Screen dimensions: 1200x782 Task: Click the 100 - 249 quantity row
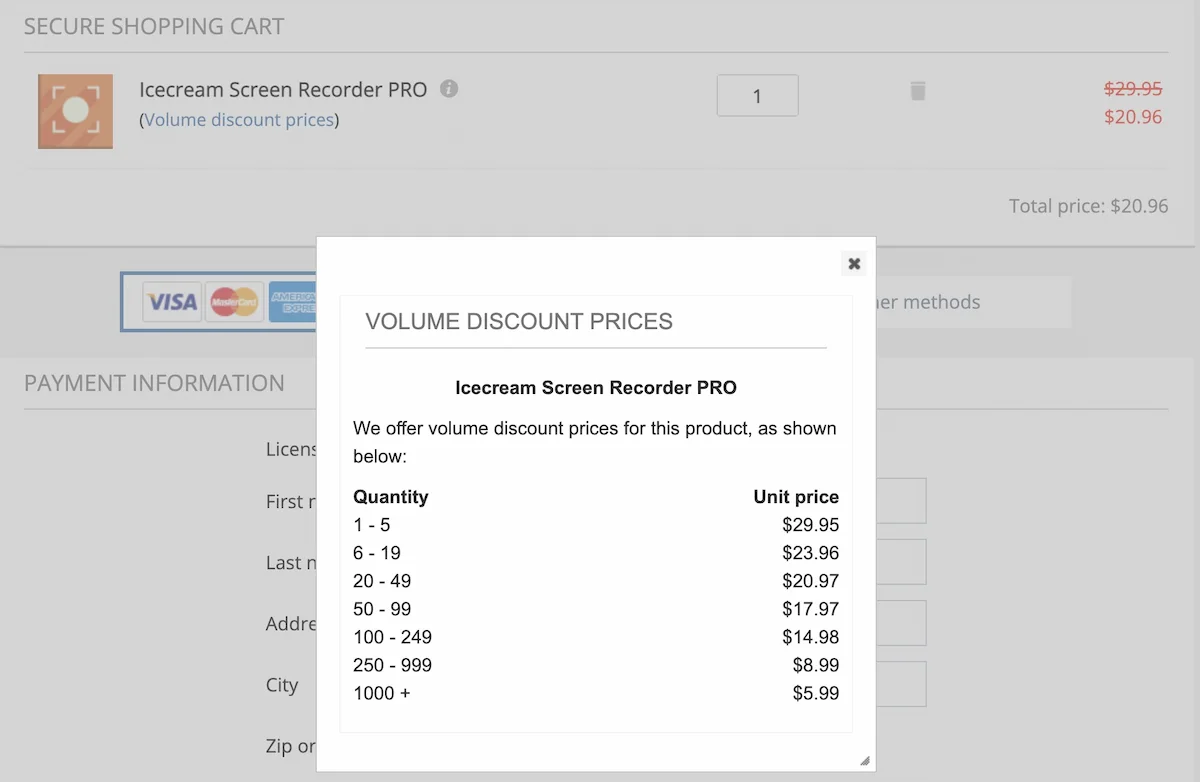pyautogui.click(x=596, y=637)
